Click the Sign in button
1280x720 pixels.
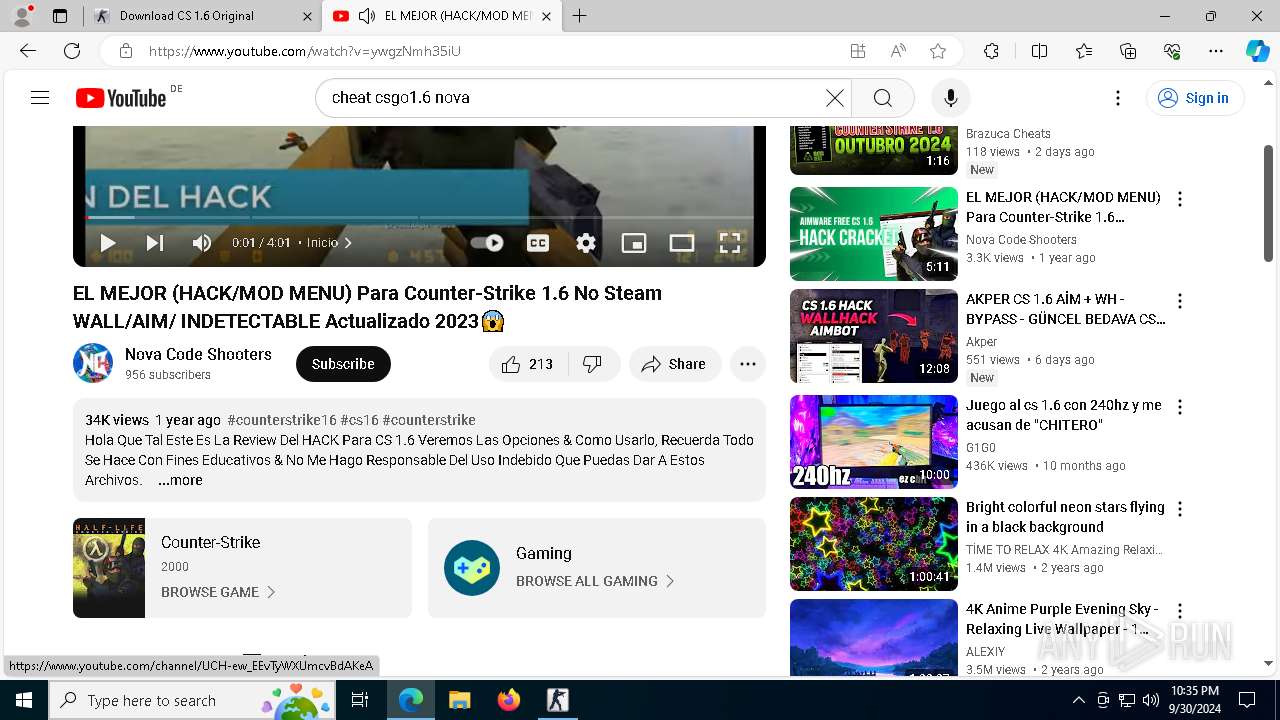pos(1194,97)
